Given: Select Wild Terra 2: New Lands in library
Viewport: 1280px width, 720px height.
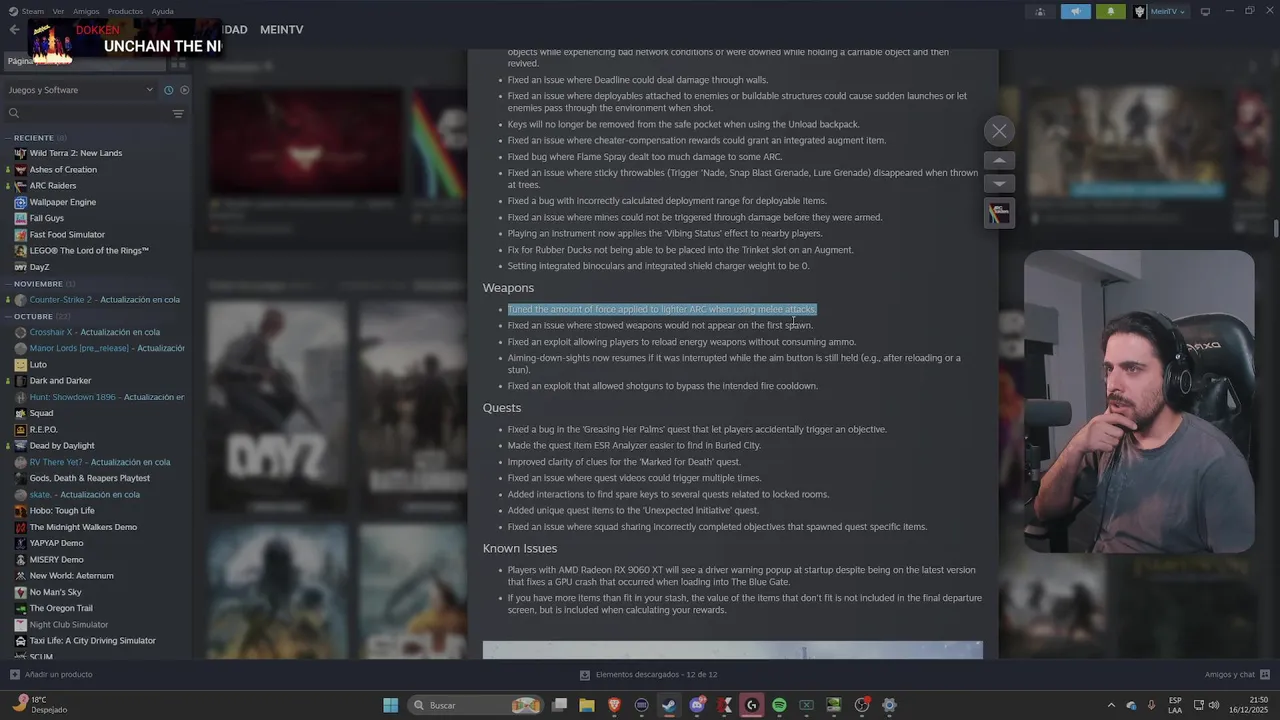Looking at the screenshot, I should (76, 153).
